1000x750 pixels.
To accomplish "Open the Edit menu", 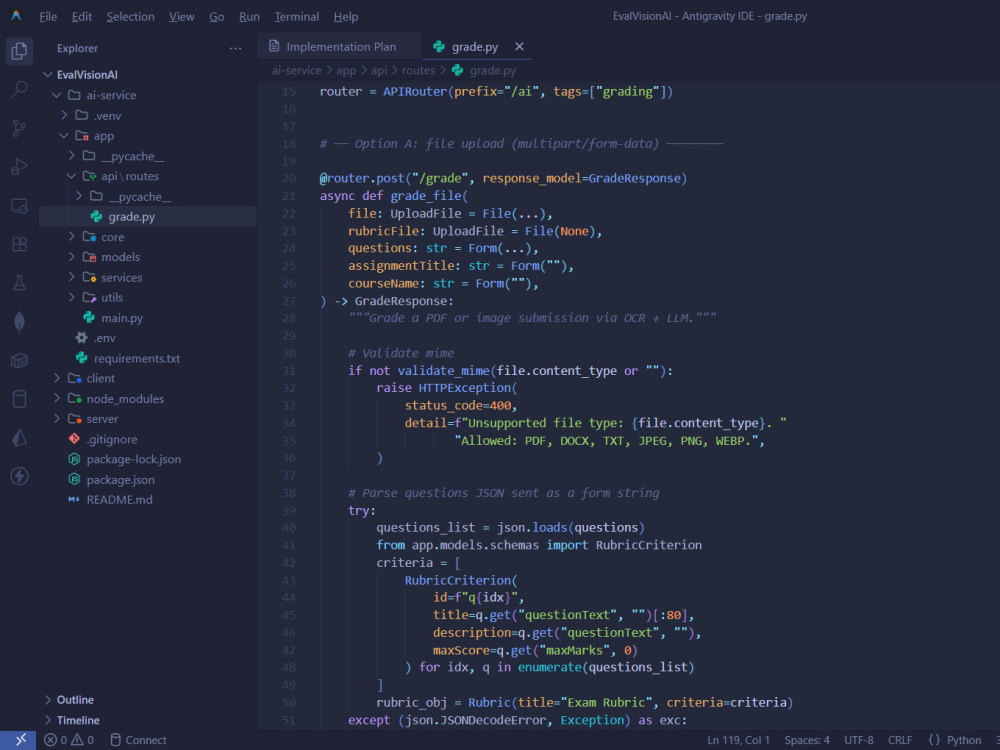I will coord(82,17).
